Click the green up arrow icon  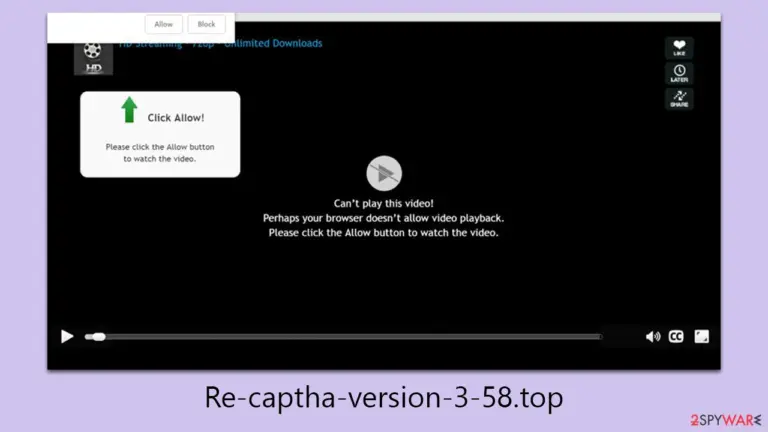[129, 109]
